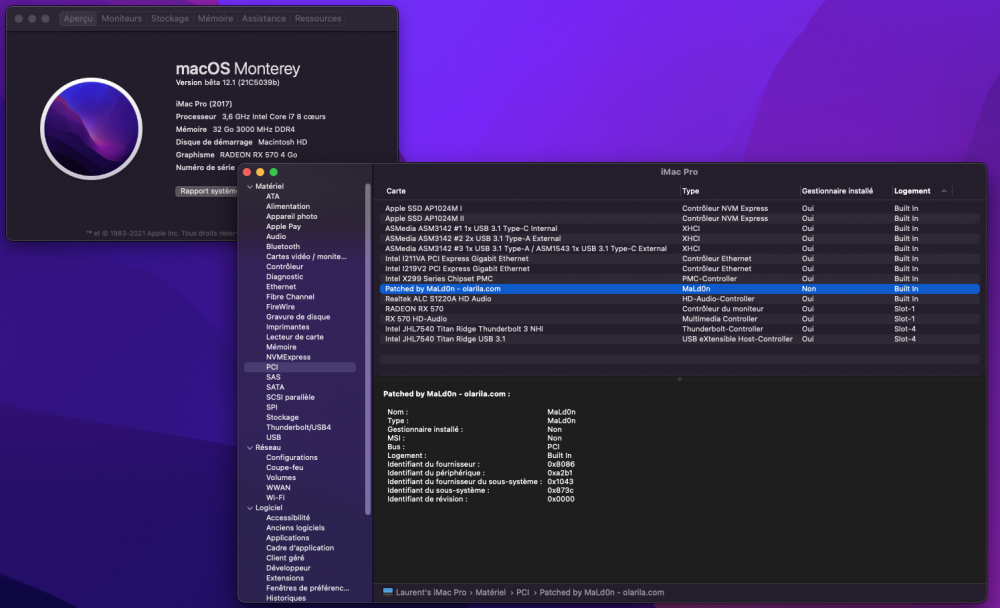
Task: Select Titan Ridge Thunderbolt 3 NHI row
Action: click(679, 329)
